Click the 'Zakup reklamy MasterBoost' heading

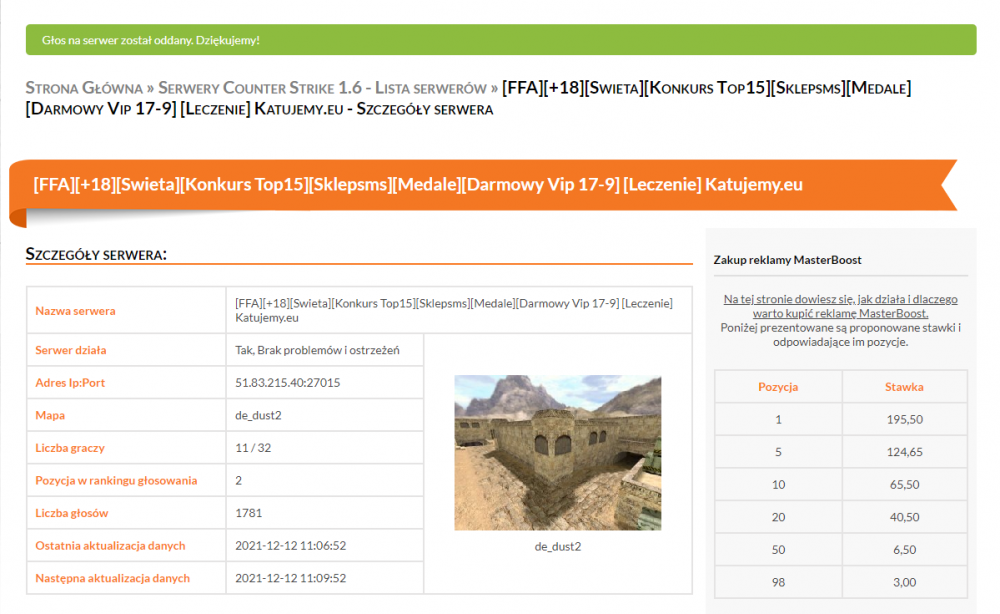(787, 259)
